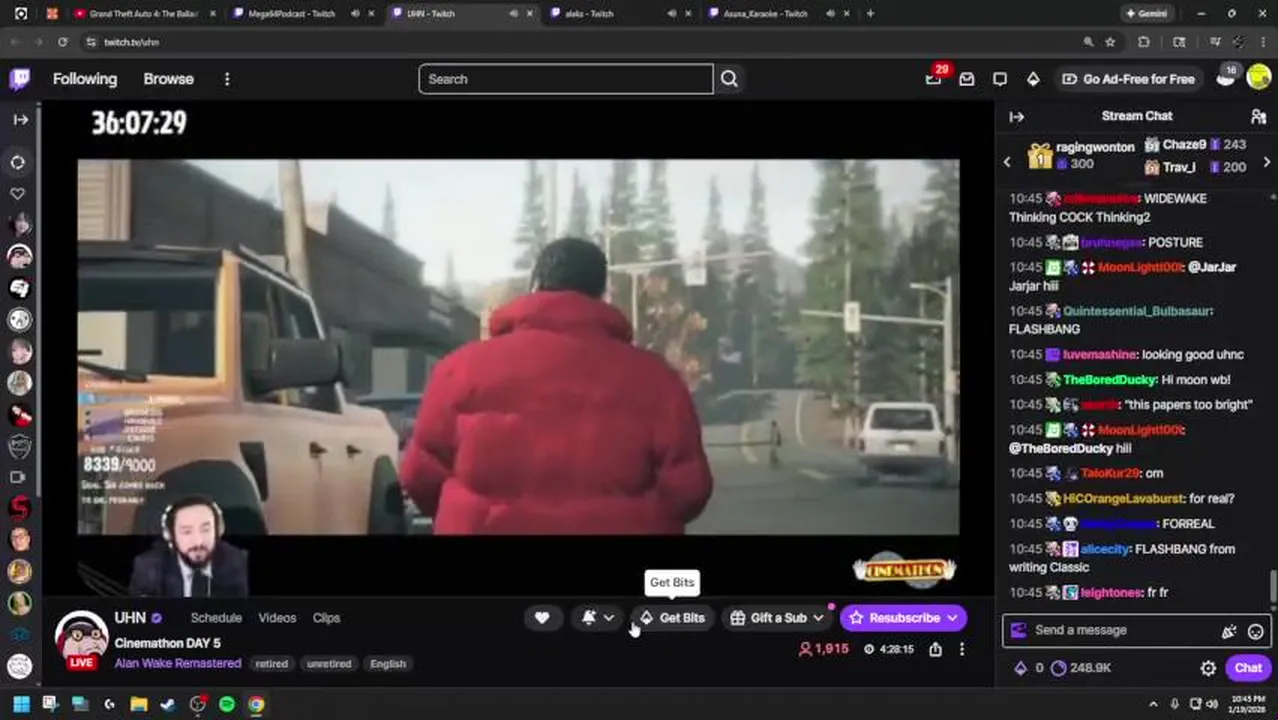This screenshot has height=720, width=1278.
Task: Focus the Twitch Search field
Action: [x=566, y=79]
